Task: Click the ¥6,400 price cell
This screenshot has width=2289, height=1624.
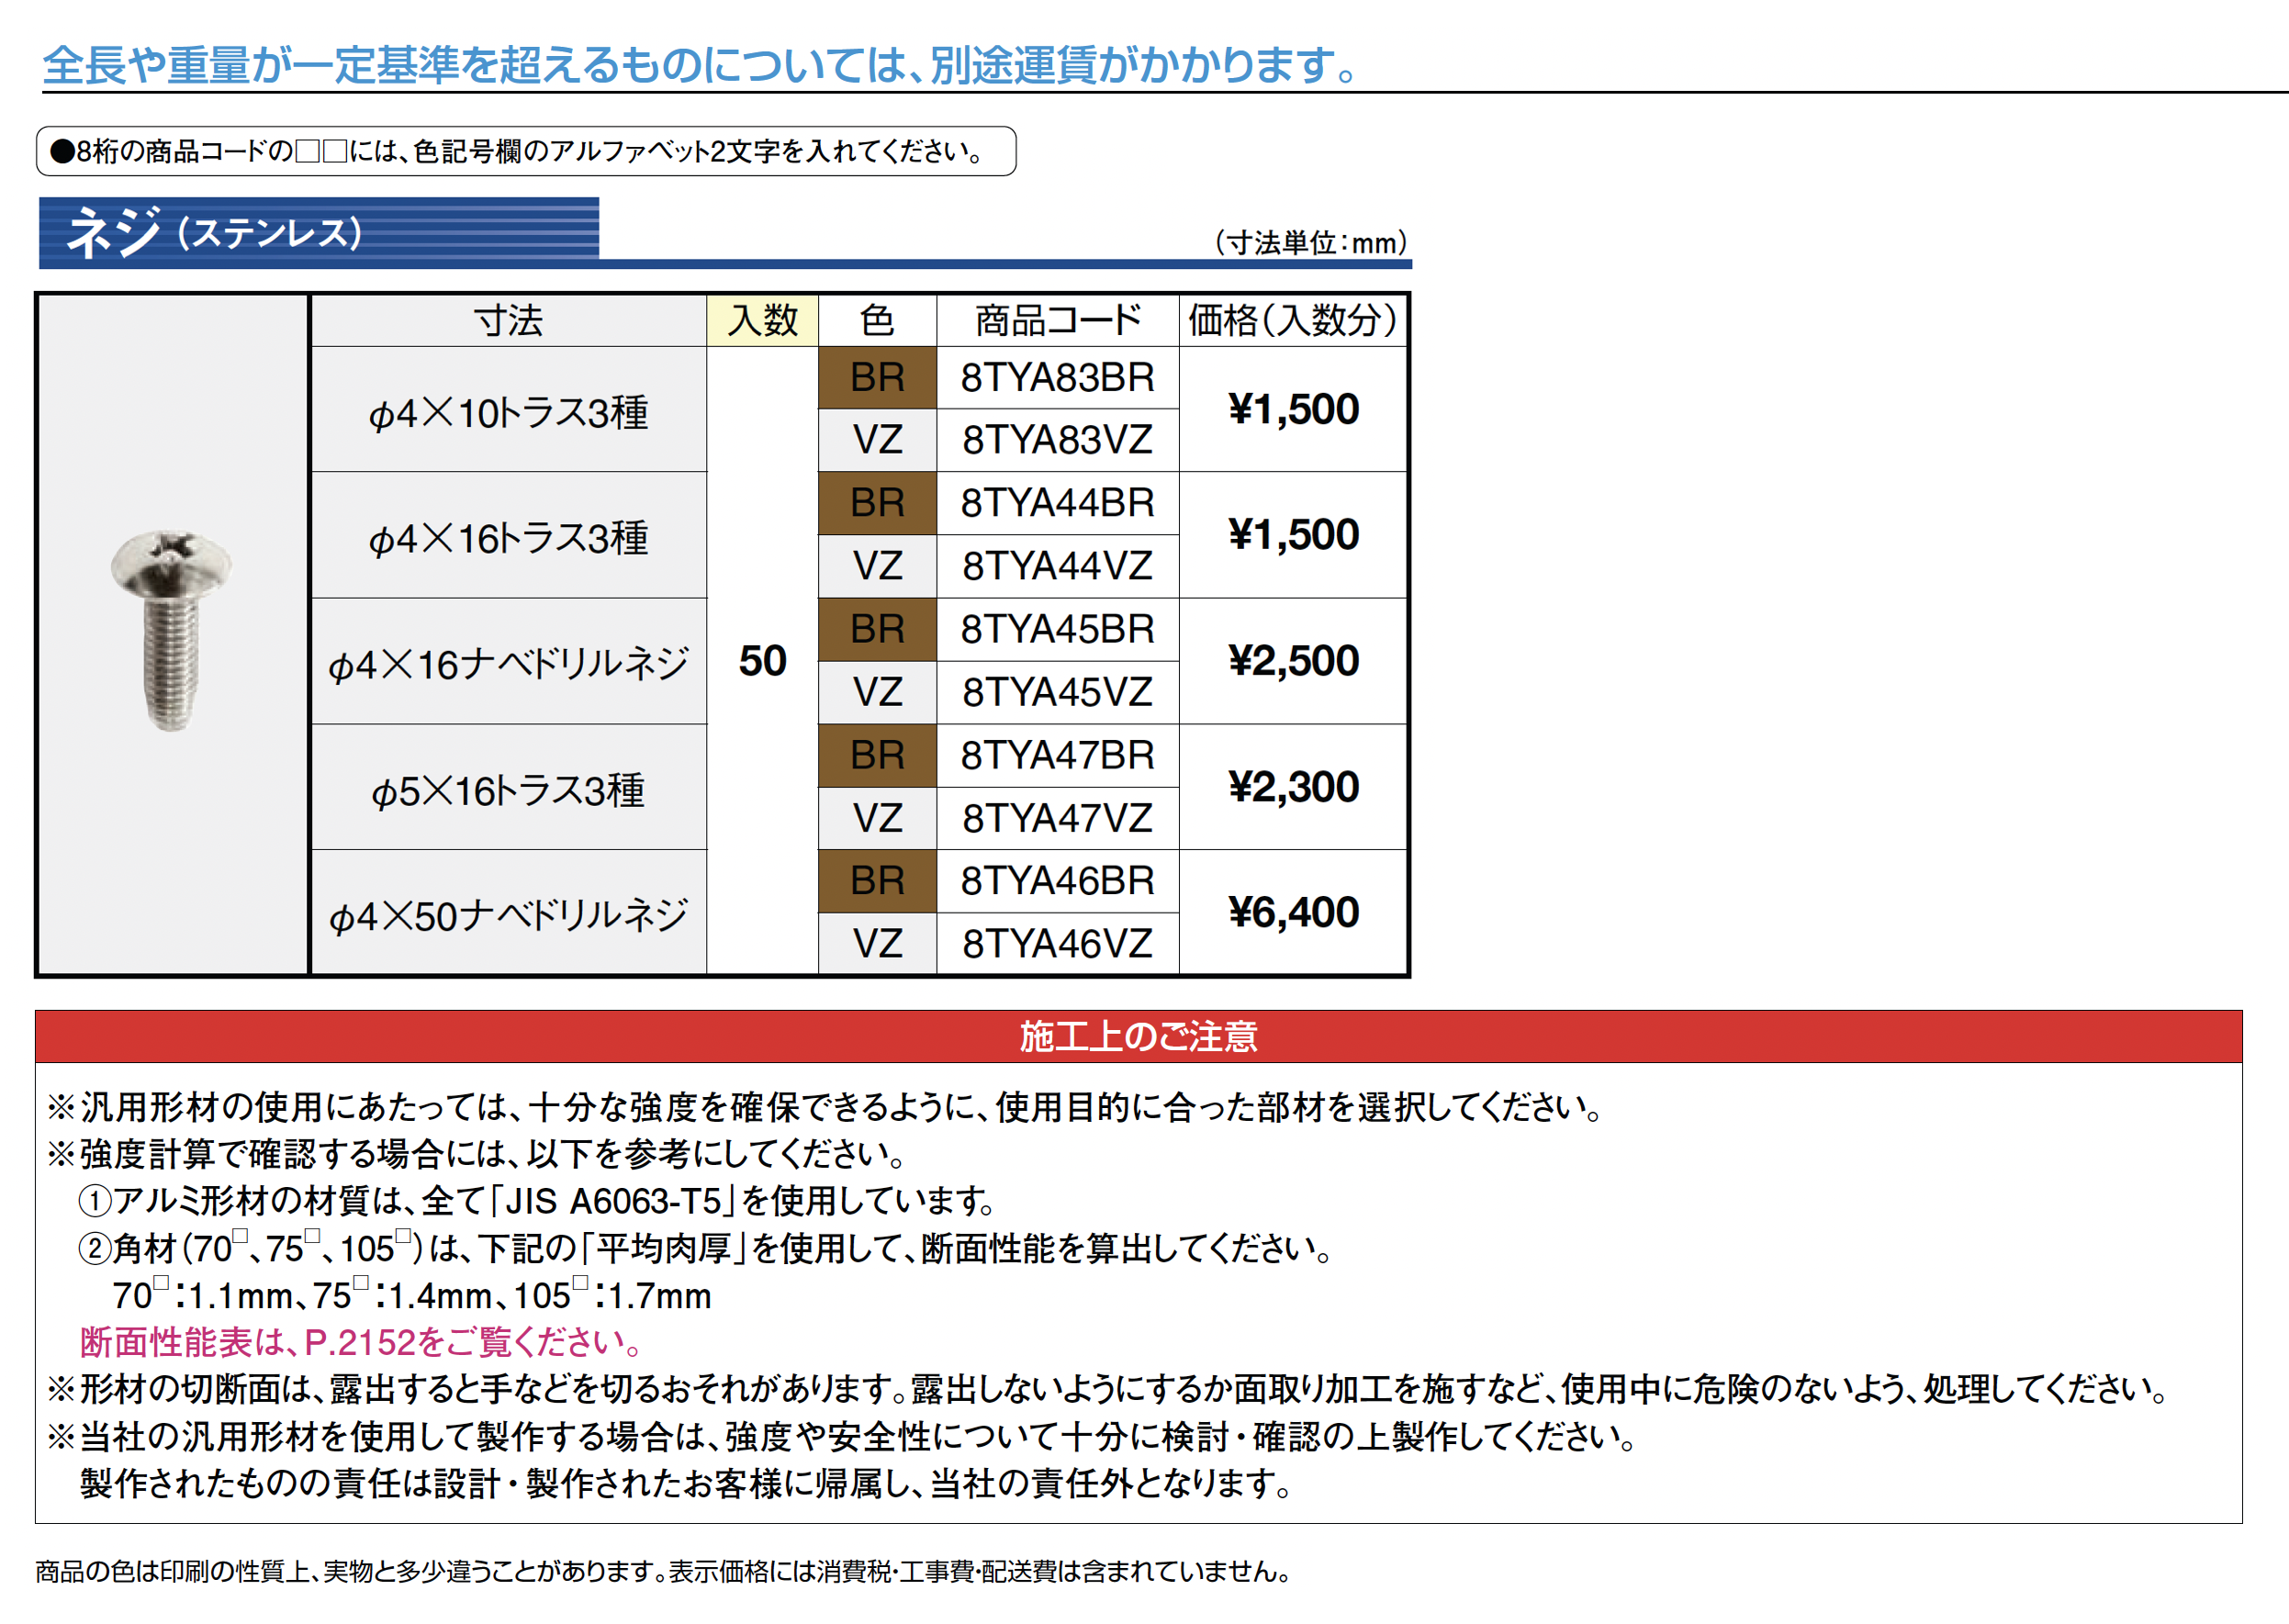Action: [1293, 912]
